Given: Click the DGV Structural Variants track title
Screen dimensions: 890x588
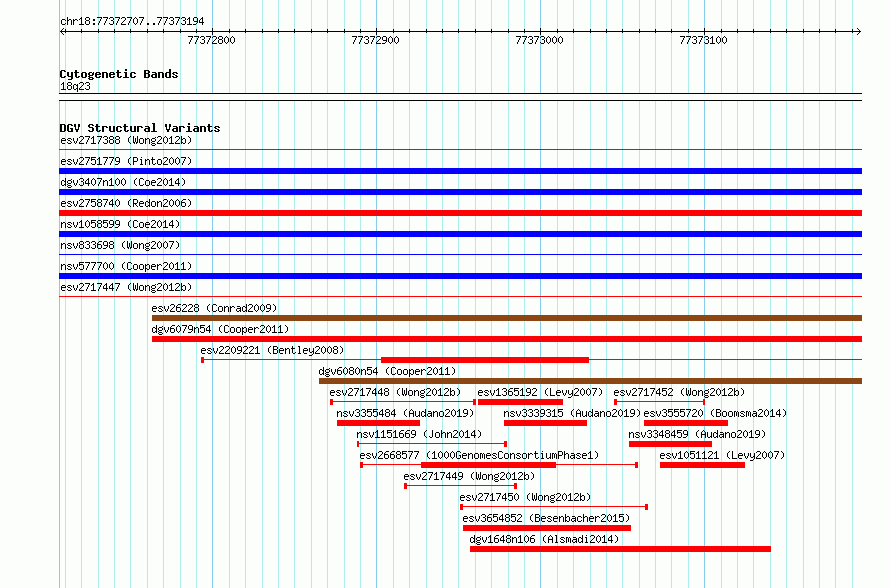Looking at the screenshot, I should 140,128.
